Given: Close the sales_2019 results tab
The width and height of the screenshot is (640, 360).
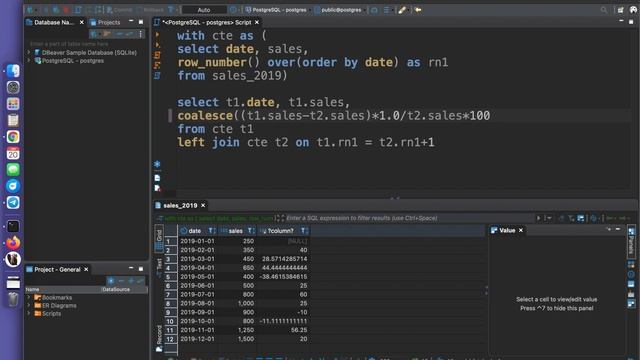Looking at the screenshot, I should [x=203, y=205].
